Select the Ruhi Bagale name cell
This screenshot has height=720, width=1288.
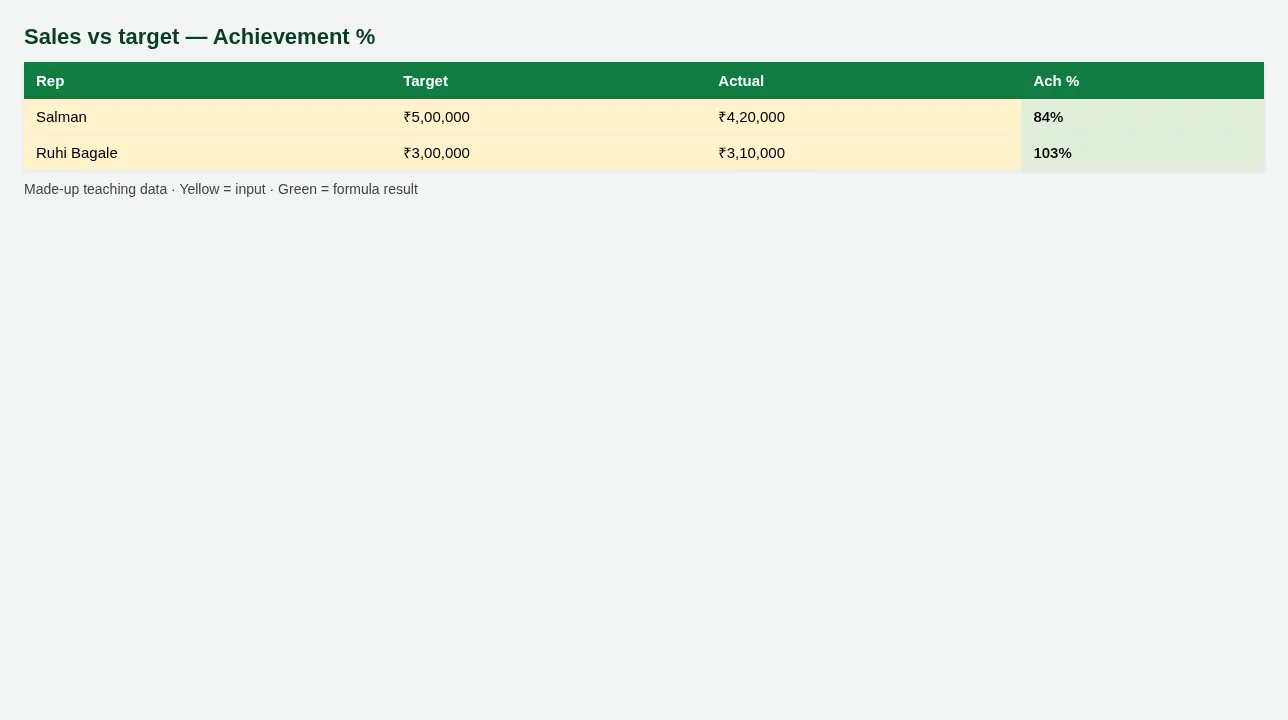[207, 153]
